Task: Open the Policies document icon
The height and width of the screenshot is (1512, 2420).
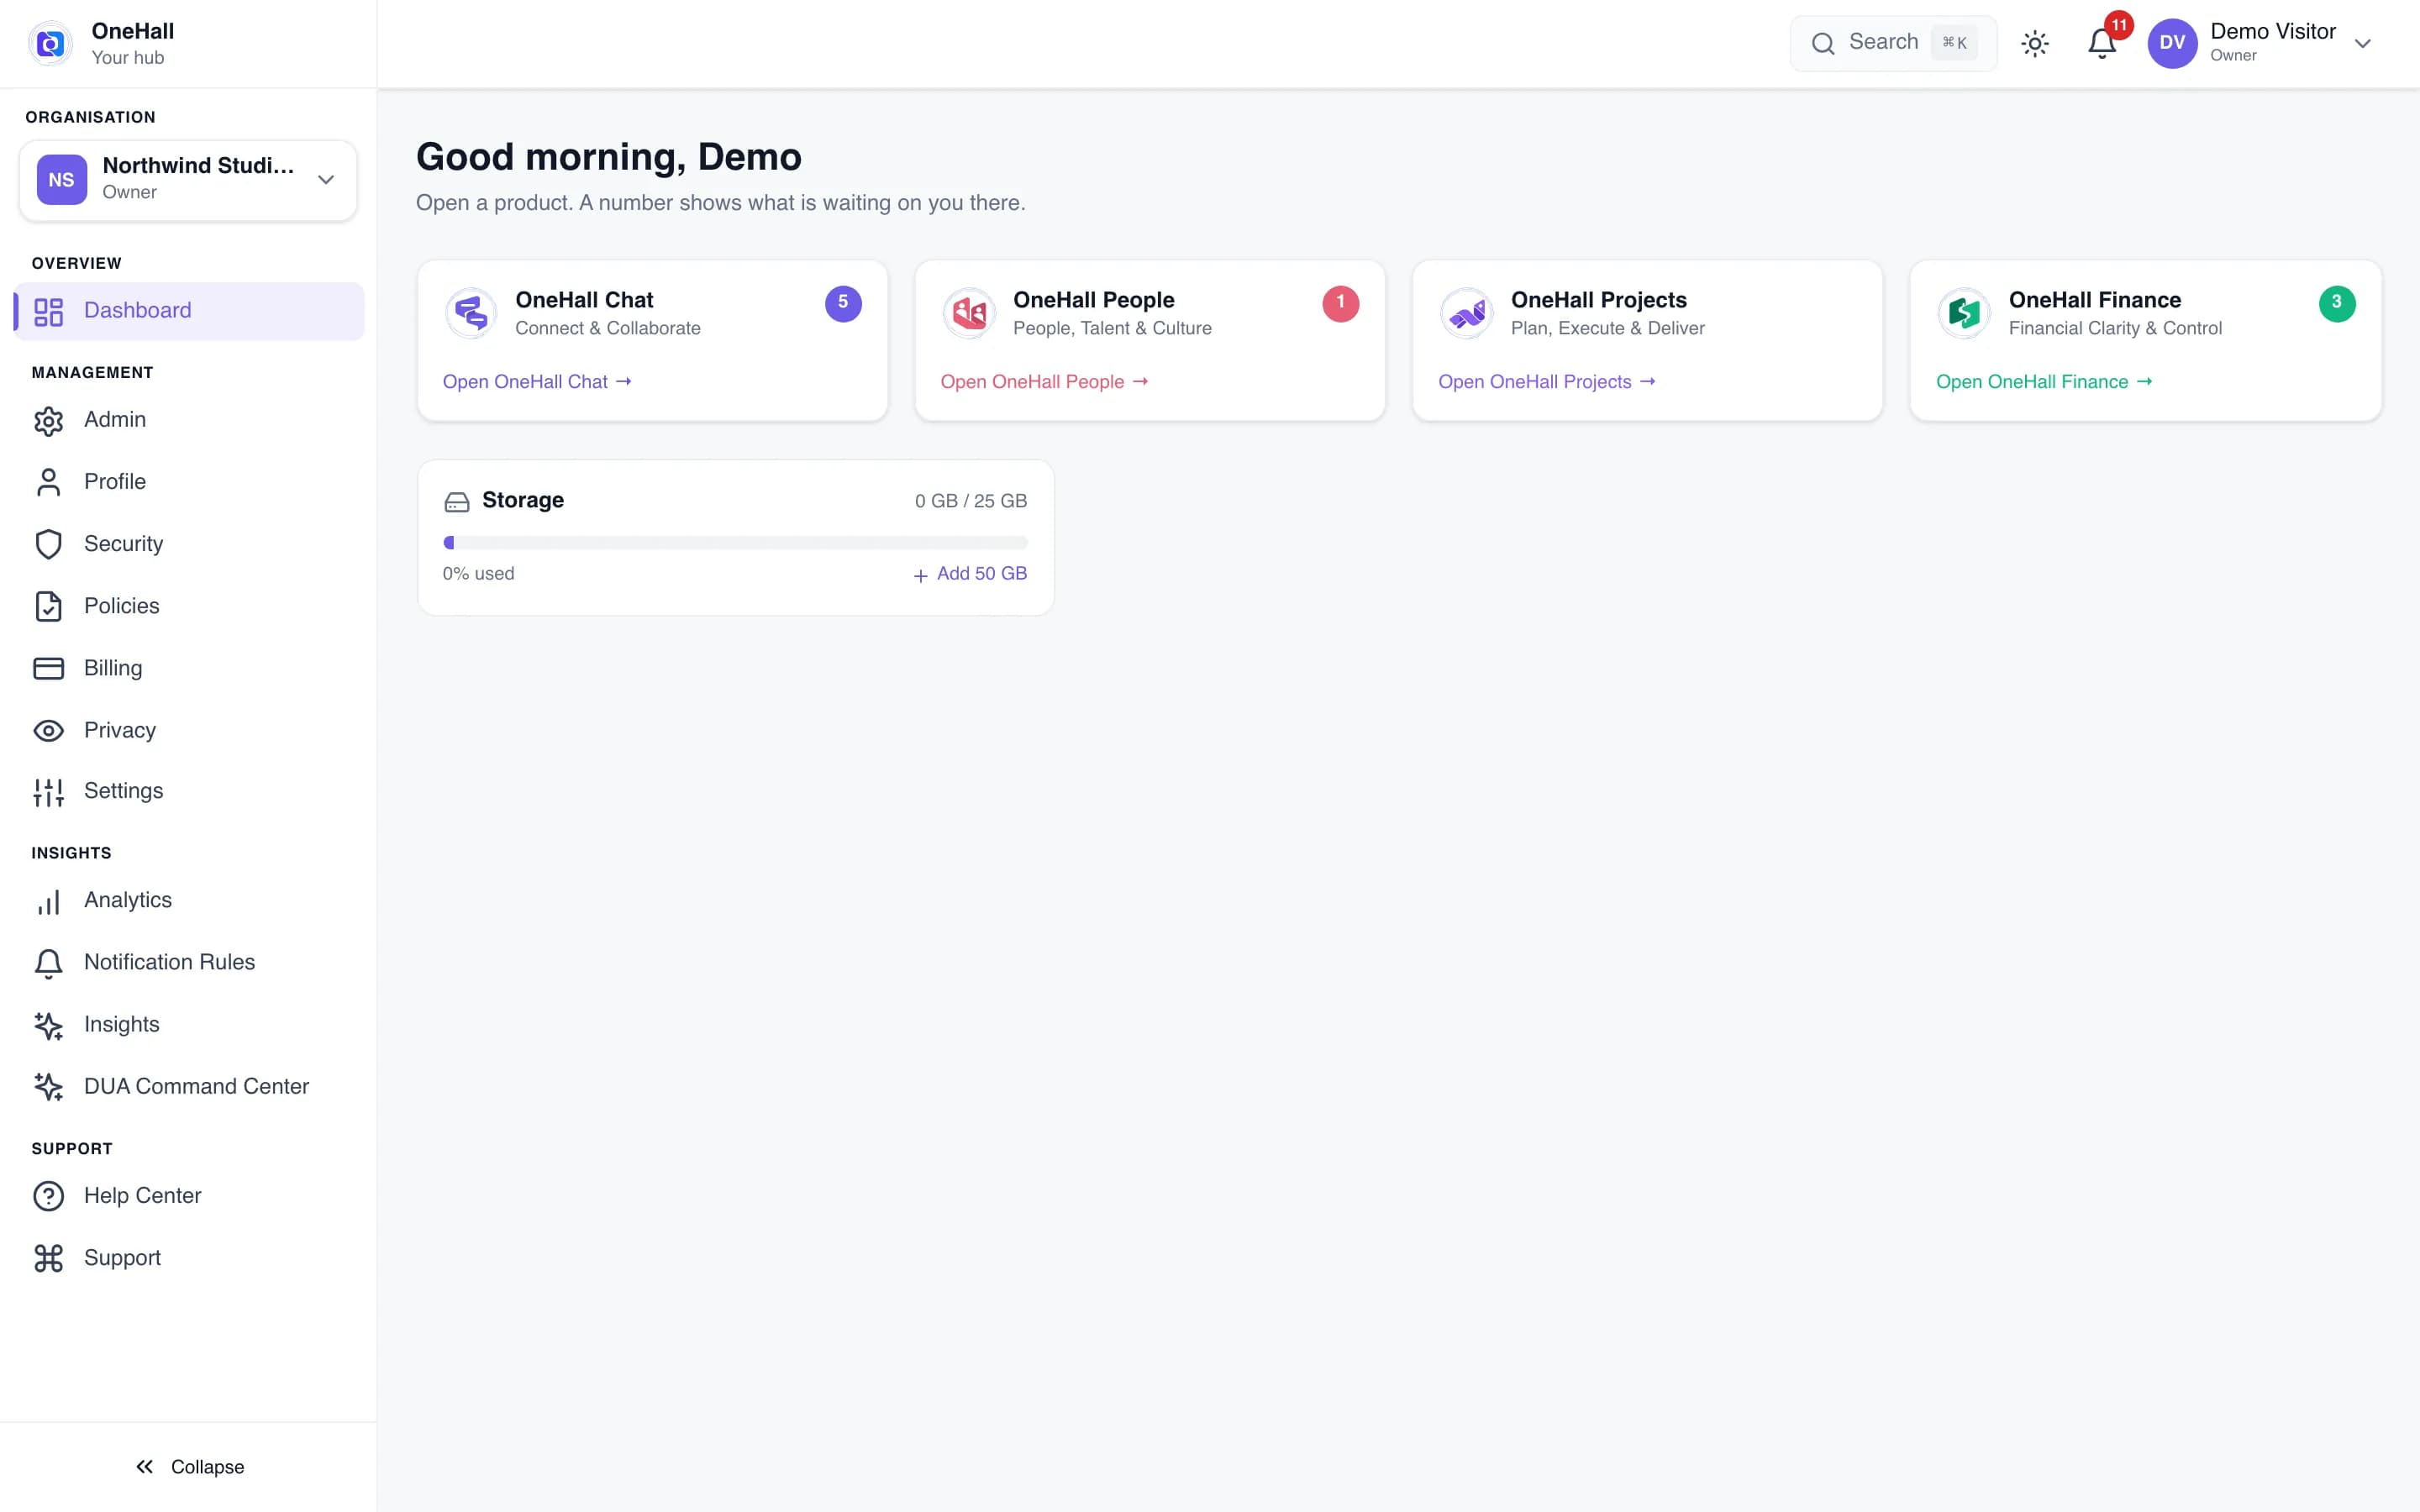Action: click(x=48, y=606)
